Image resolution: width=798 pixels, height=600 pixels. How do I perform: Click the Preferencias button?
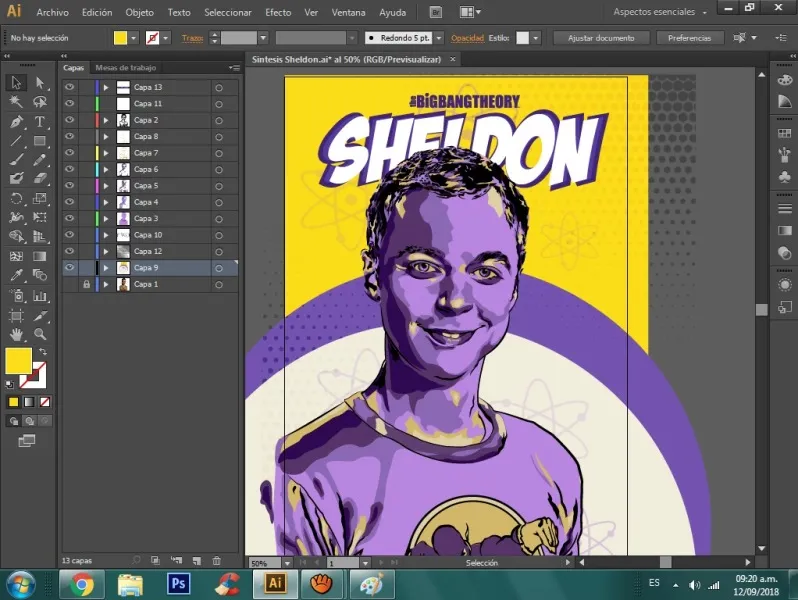(x=689, y=38)
